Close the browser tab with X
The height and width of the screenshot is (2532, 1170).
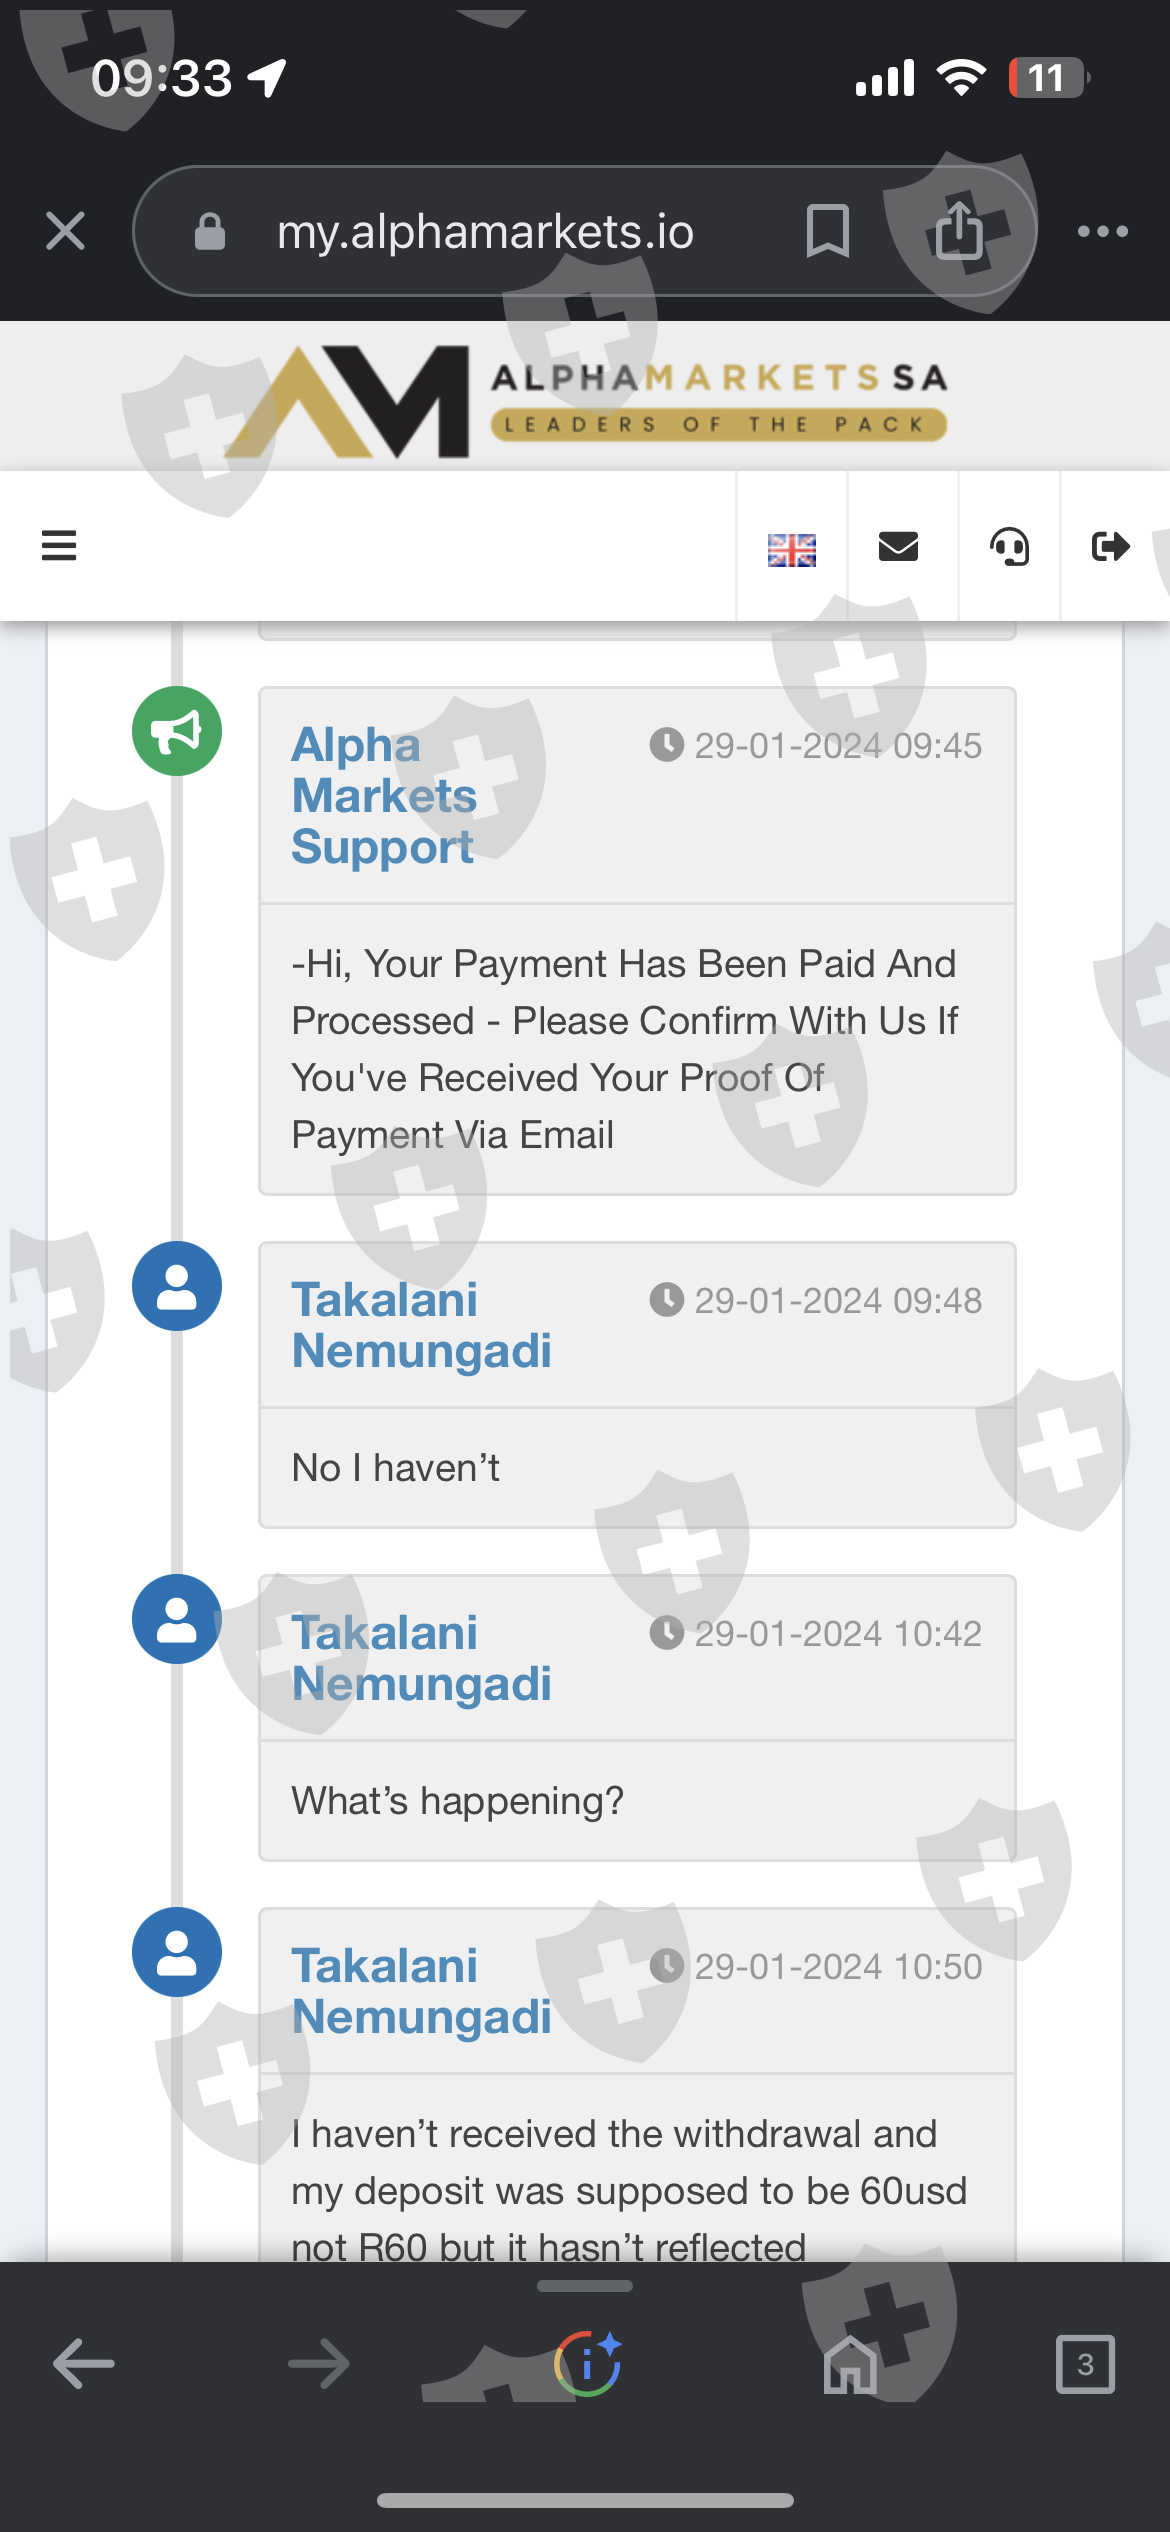(66, 231)
